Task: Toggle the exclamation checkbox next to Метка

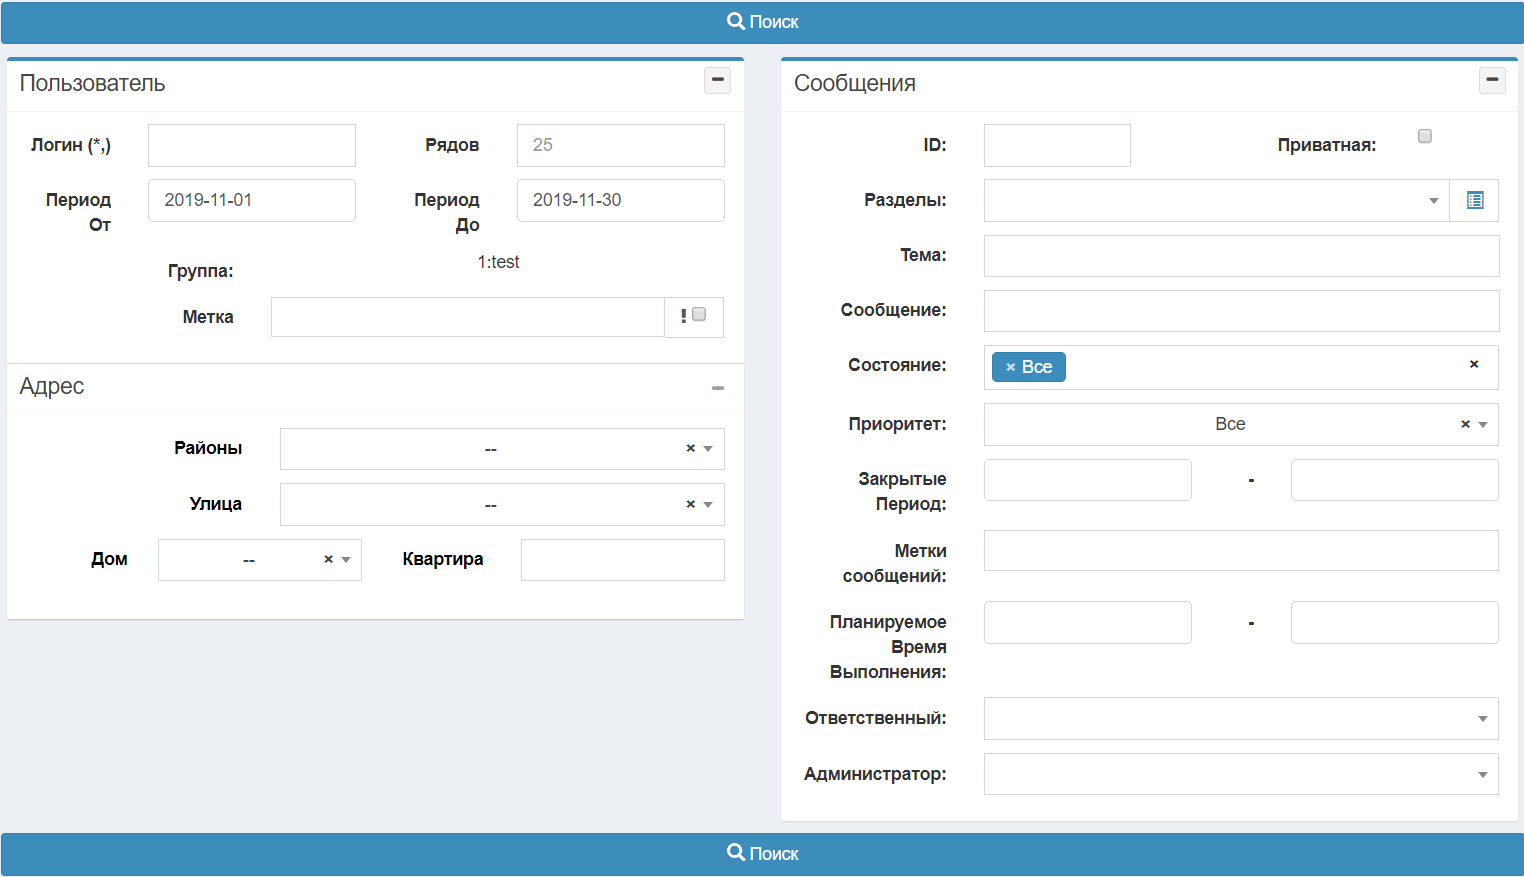Action: pos(699,314)
